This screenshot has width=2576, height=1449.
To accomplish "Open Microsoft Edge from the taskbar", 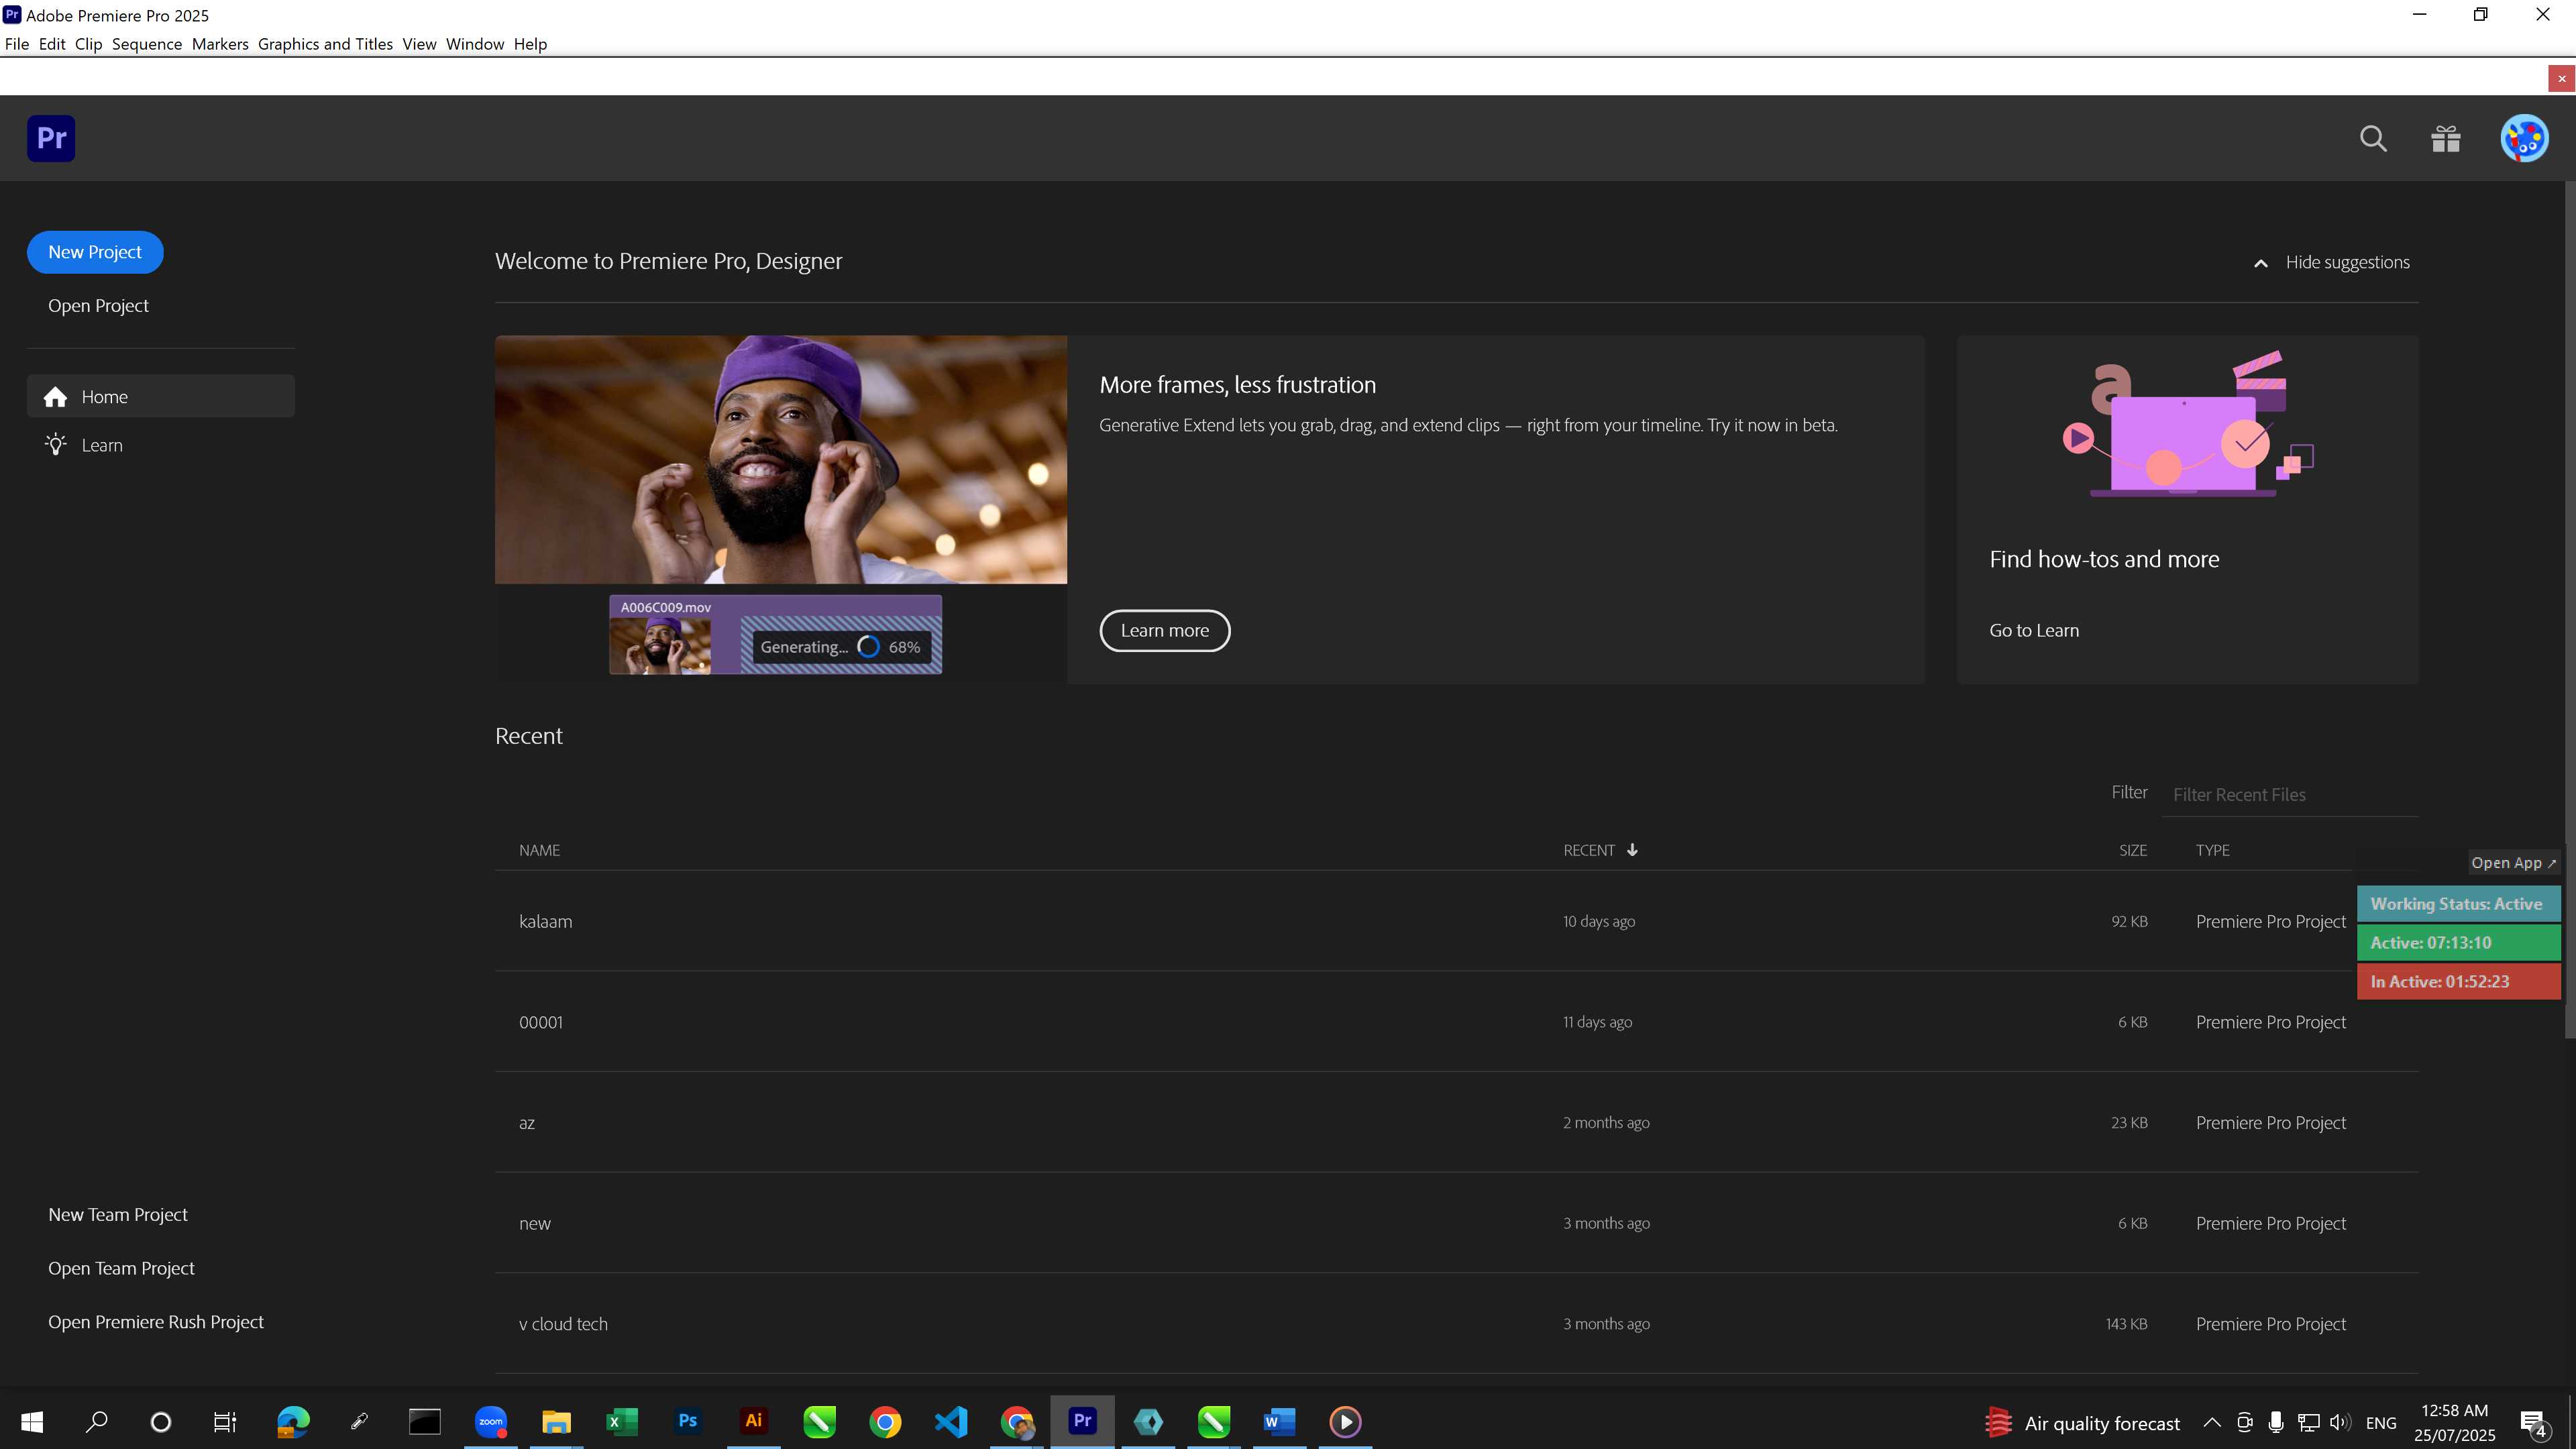I will pyautogui.click(x=293, y=1421).
